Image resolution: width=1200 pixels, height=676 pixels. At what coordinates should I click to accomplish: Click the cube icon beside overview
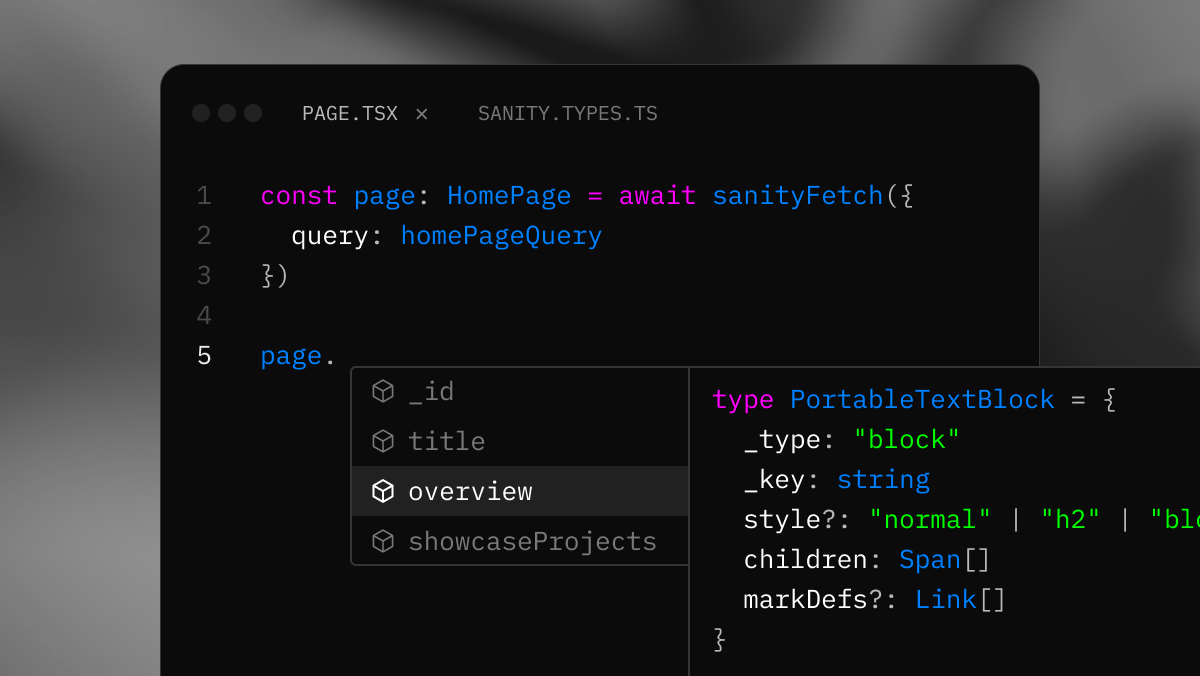click(383, 491)
